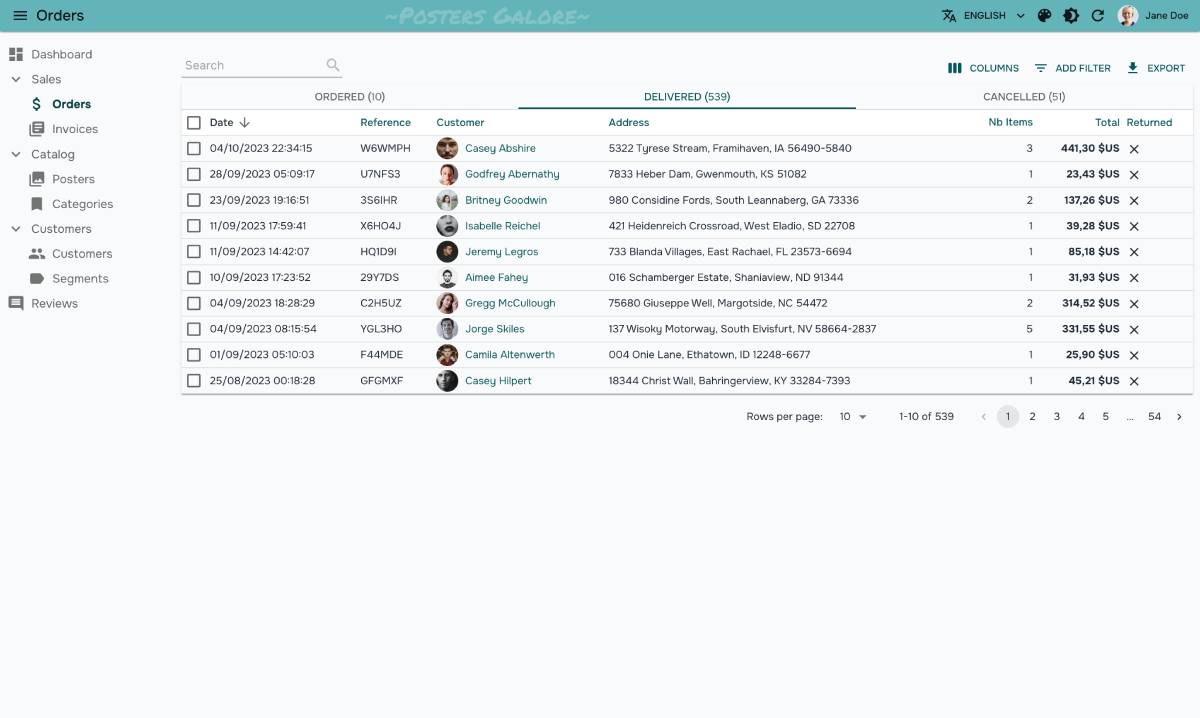This screenshot has width=1200, height=718.
Task: Check the box for order W6WMPH
Action: point(194,148)
